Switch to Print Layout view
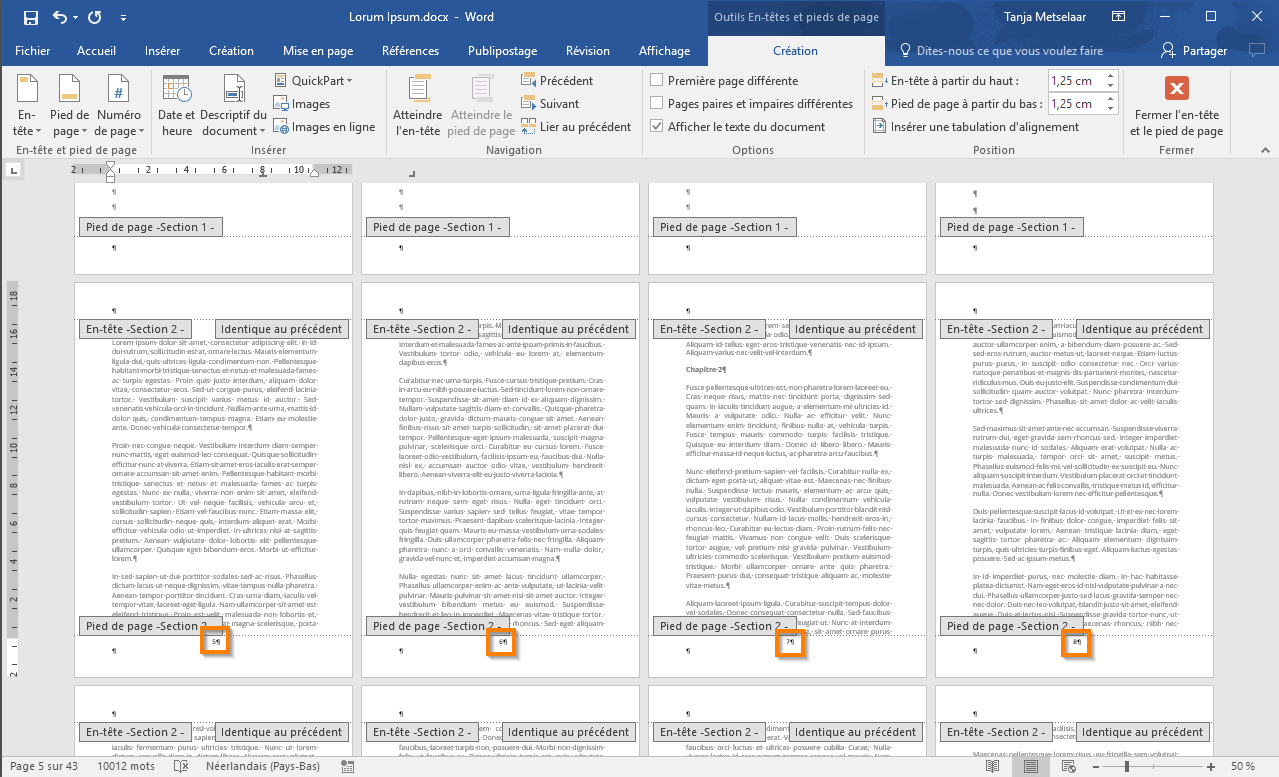 tap(1030, 766)
